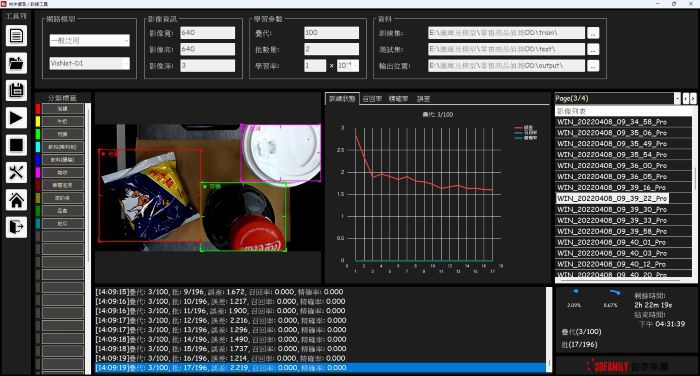Go to previous image list page
This screenshot has height=376, width=700.
(686, 98)
